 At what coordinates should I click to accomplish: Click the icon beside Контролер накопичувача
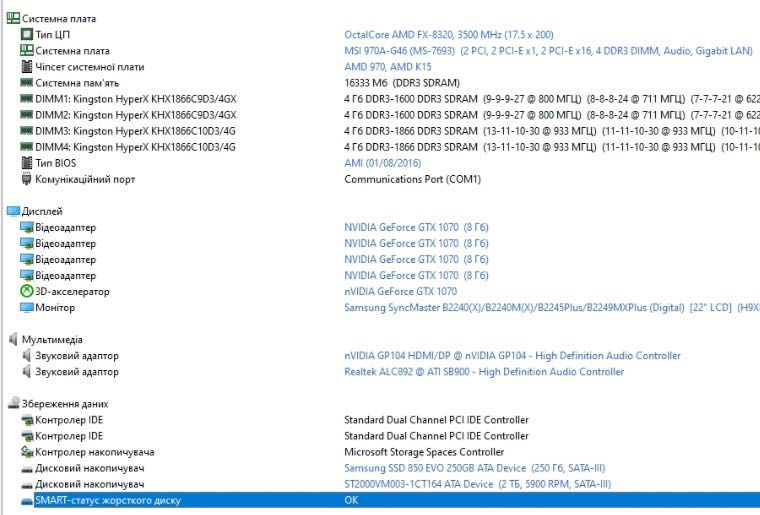pos(27,452)
